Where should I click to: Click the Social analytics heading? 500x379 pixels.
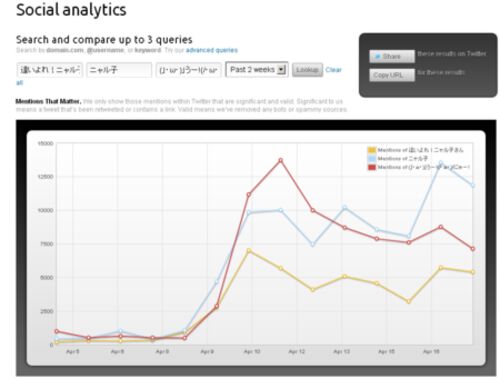click(x=71, y=10)
